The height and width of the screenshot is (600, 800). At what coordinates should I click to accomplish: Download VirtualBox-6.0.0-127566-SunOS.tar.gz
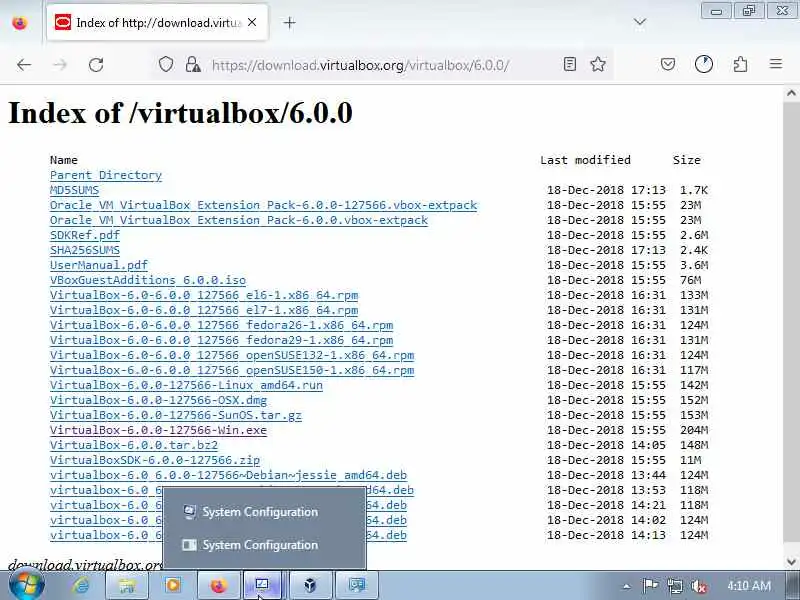[x=176, y=415]
